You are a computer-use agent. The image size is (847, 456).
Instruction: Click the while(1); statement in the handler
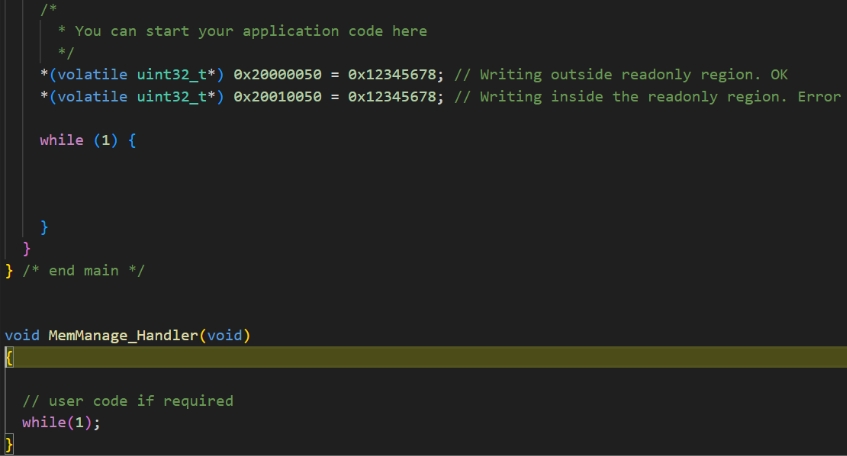pos(61,422)
